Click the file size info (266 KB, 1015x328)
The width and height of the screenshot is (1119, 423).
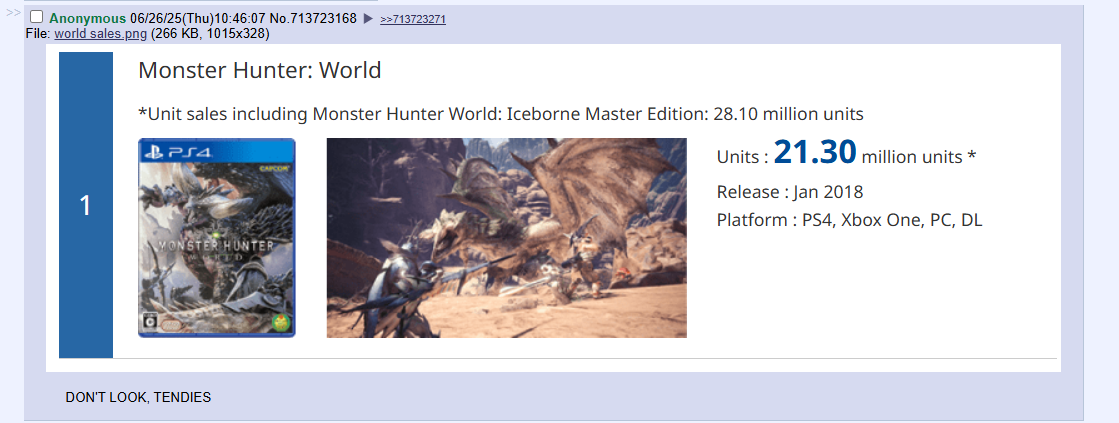(x=210, y=34)
